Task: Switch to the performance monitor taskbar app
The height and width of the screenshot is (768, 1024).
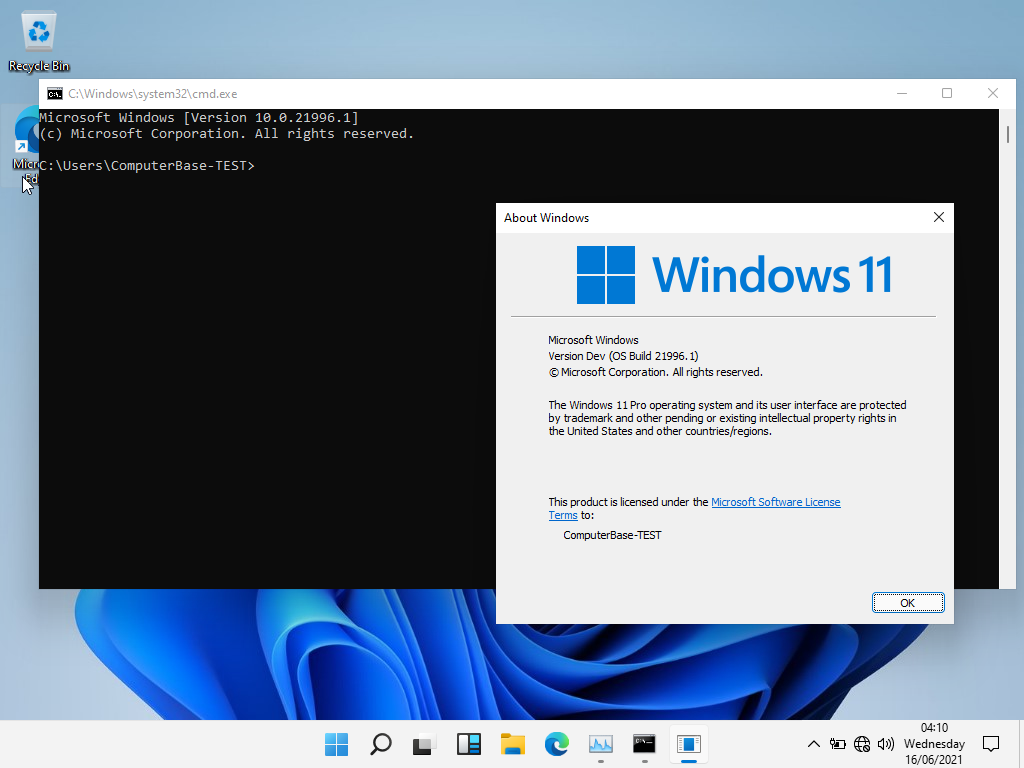Action: (600, 744)
